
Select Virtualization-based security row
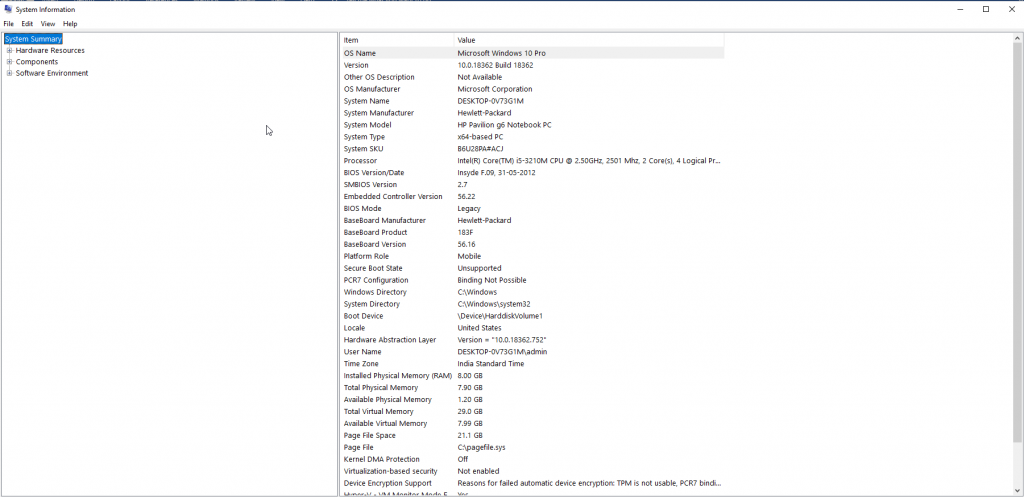point(532,472)
